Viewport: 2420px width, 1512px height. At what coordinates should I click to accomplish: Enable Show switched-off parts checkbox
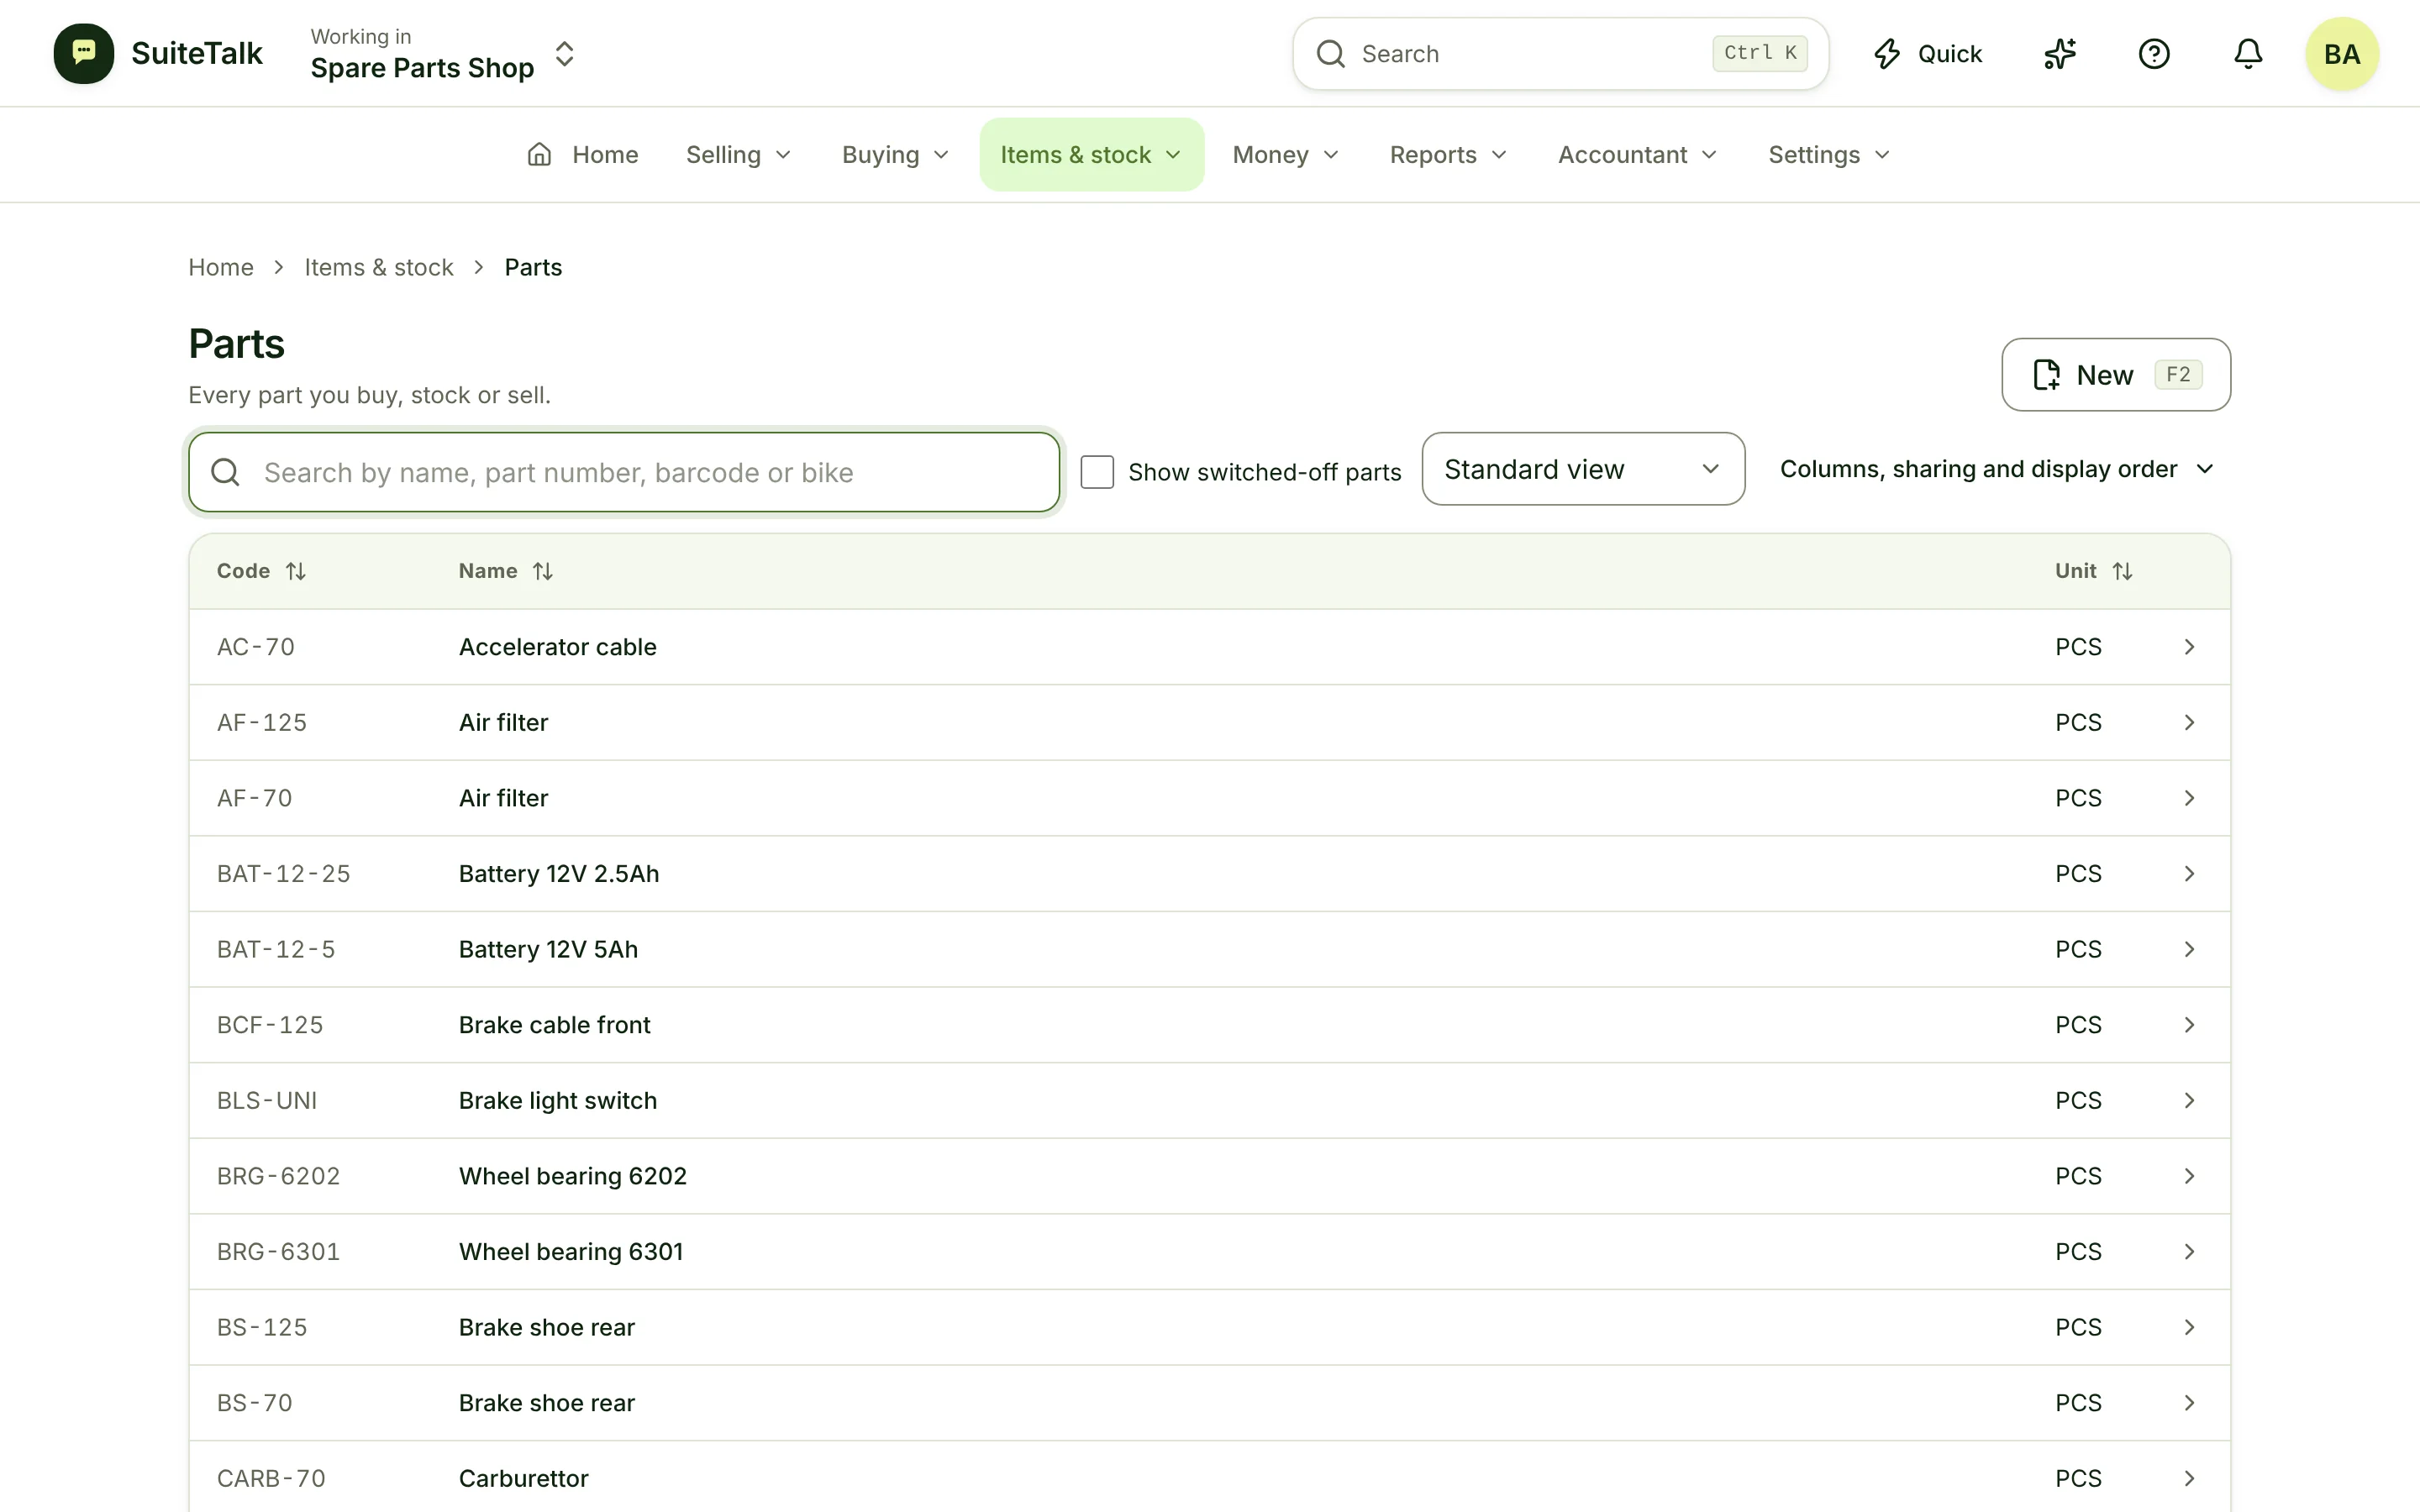click(1097, 472)
